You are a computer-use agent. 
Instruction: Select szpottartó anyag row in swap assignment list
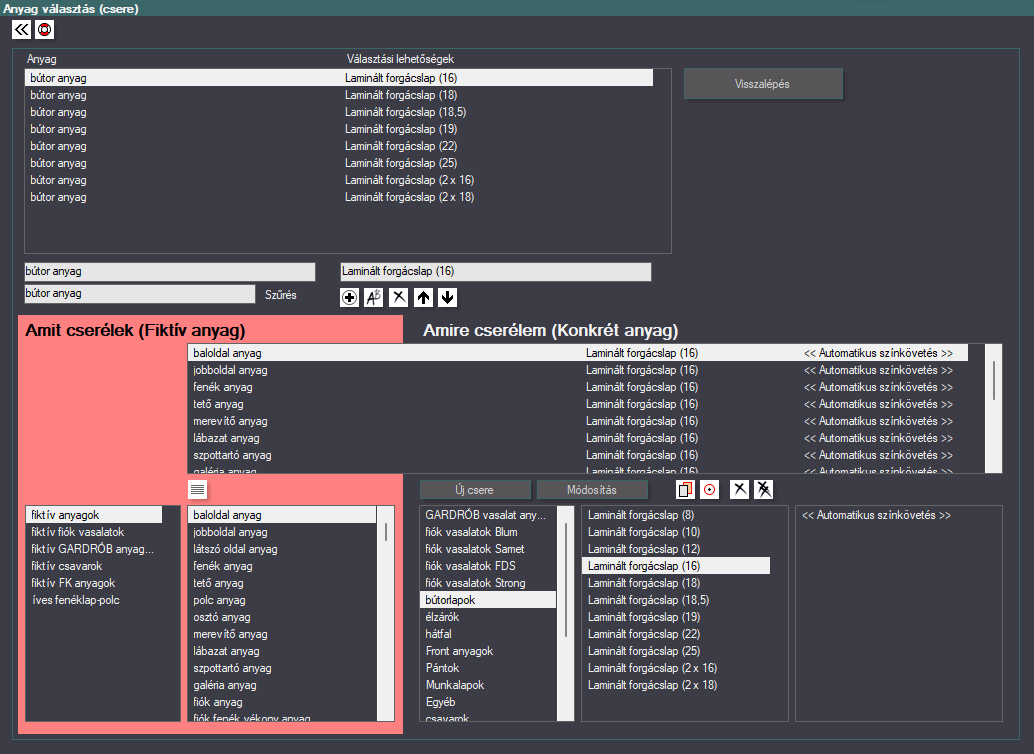[578, 455]
